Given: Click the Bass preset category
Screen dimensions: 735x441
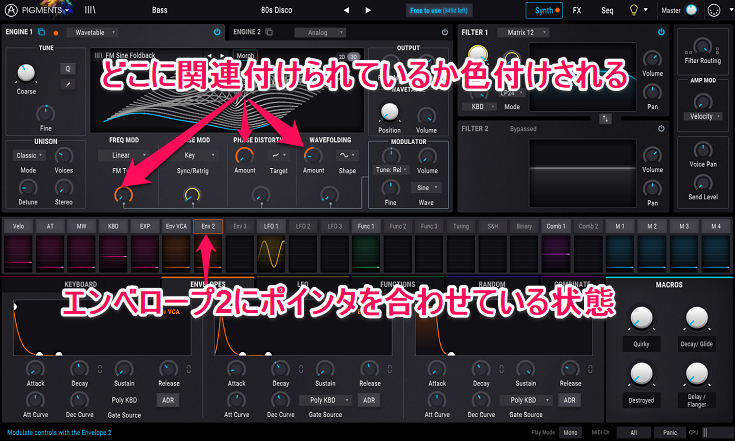Looking at the screenshot, I should click(159, 10).
